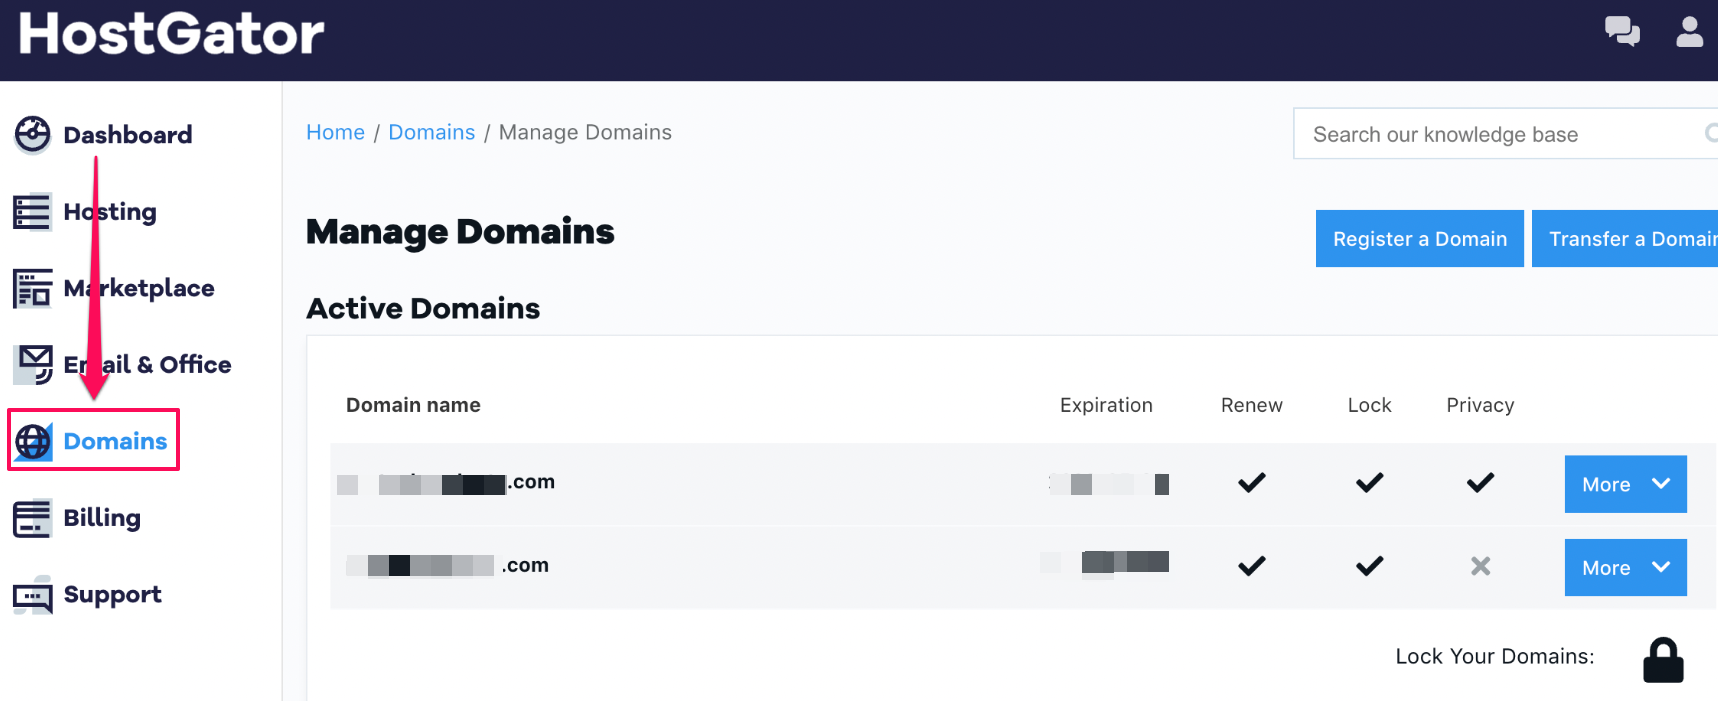This screenshot has width=1718, height=701.
Task: Click Transfer a Domain button
Action: [1625, 239]
